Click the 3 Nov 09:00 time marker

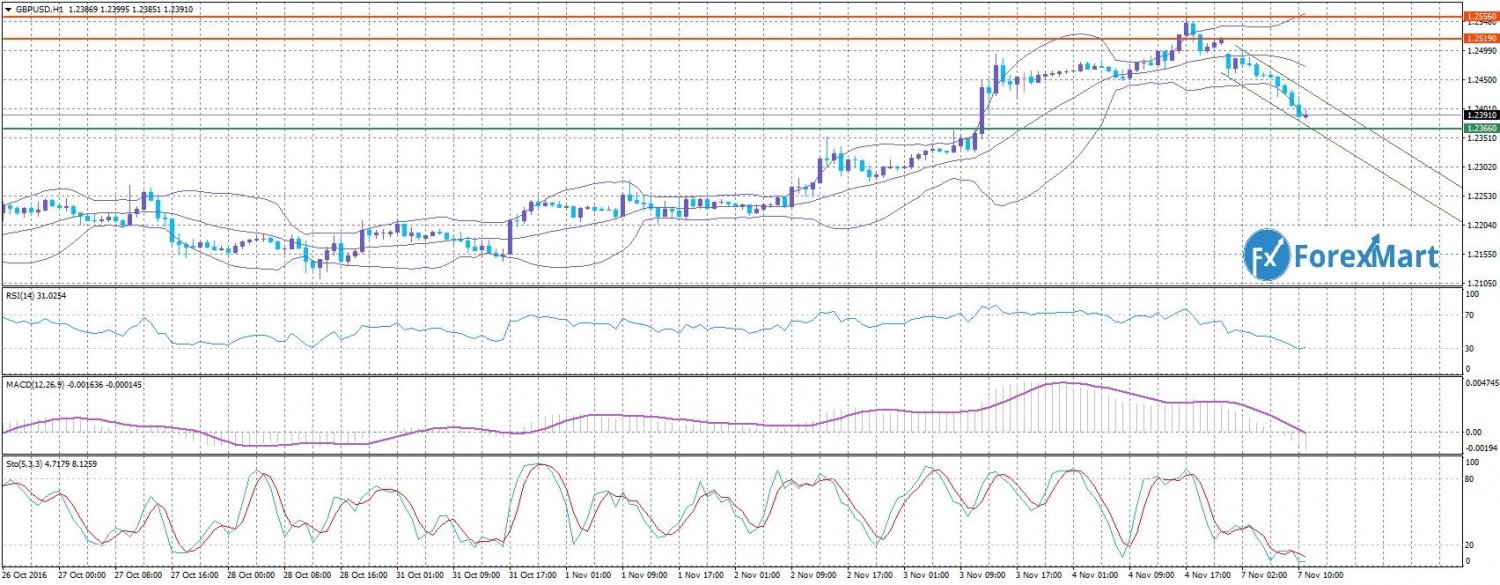coord(983,576)
